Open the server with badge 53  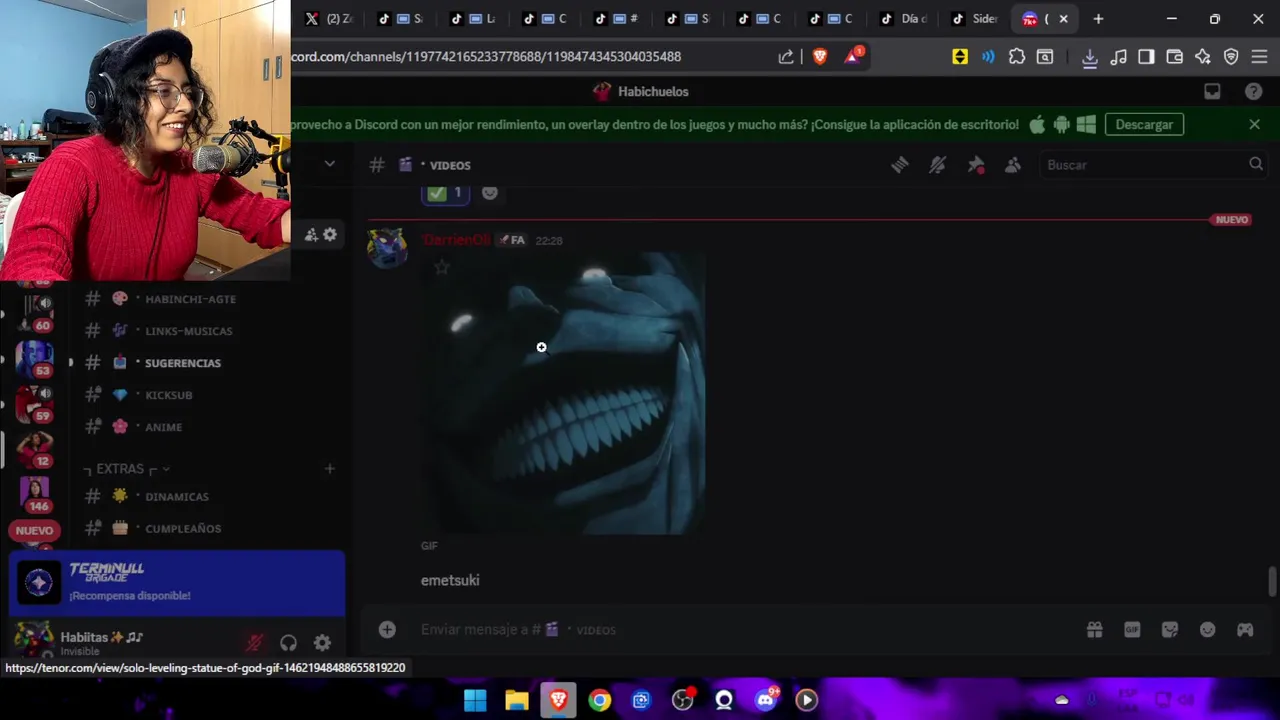pyautogui.click(x=35, y=358)
